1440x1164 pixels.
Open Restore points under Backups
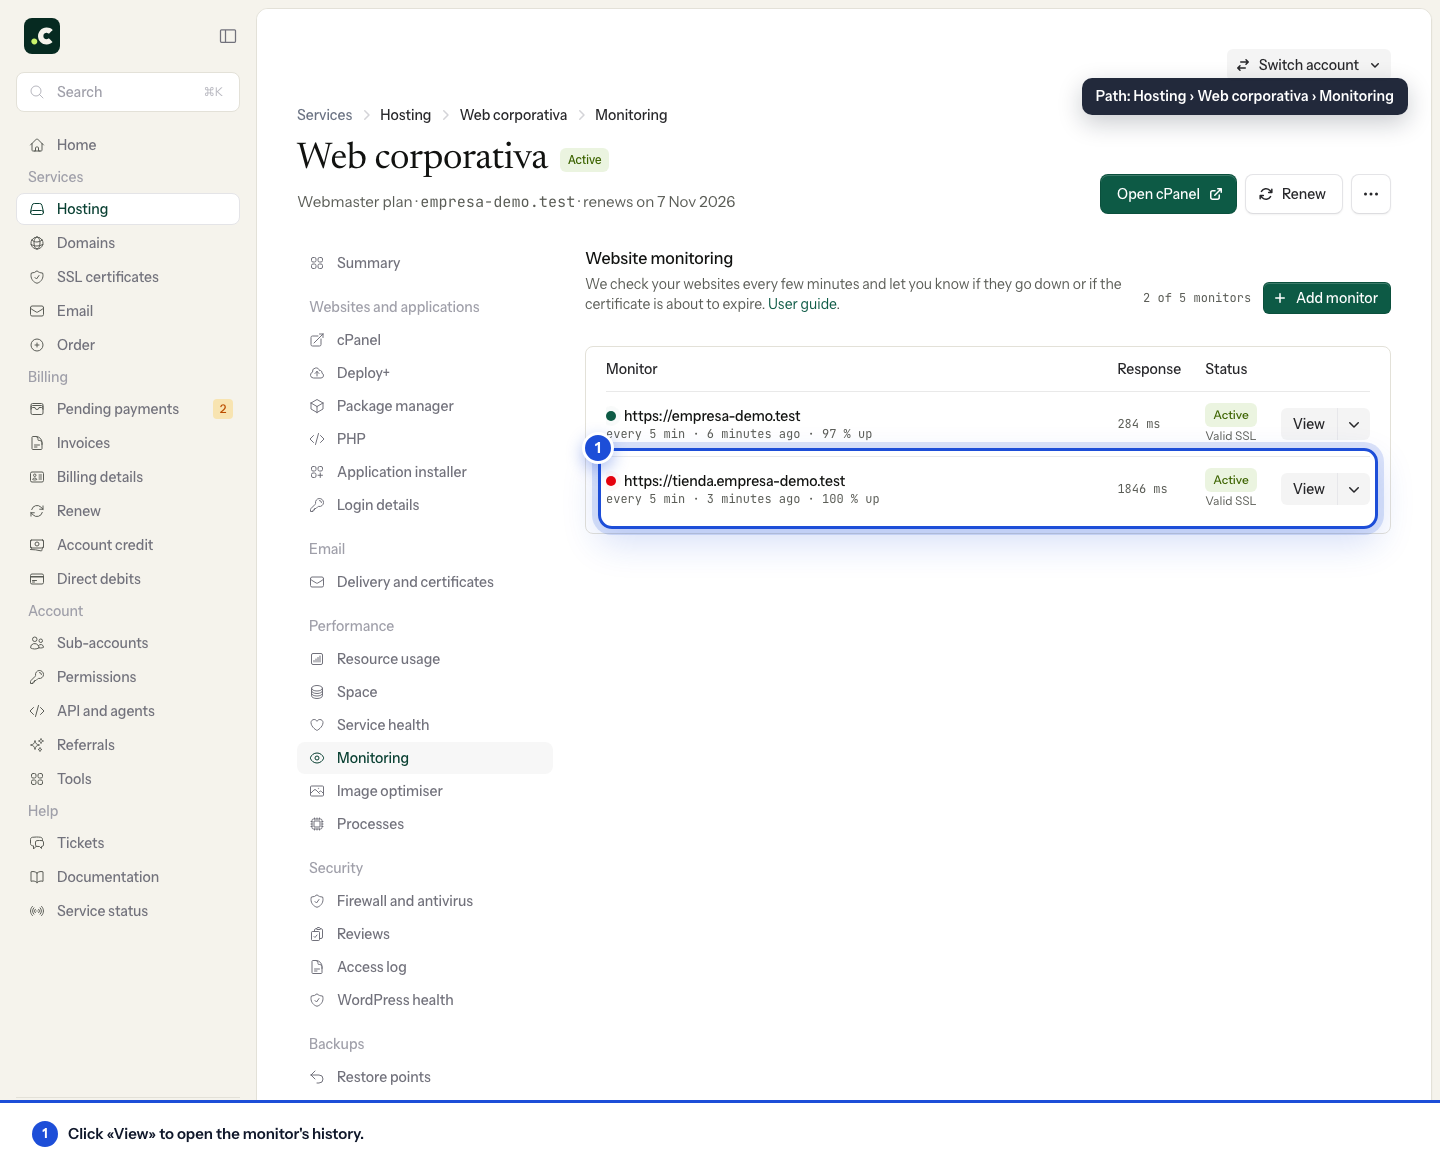tap(425, 1077)
